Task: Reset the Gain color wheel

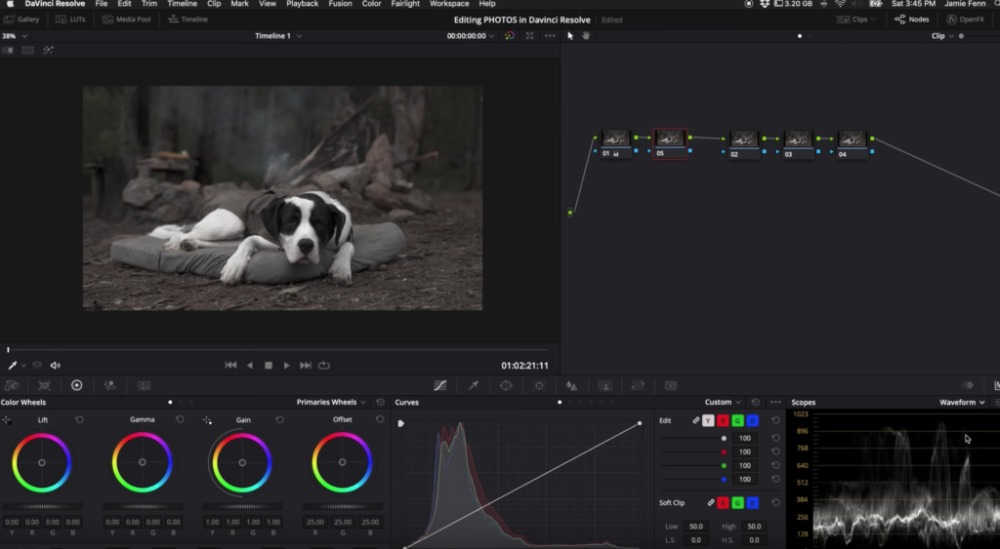Action: tap(280, 420)
